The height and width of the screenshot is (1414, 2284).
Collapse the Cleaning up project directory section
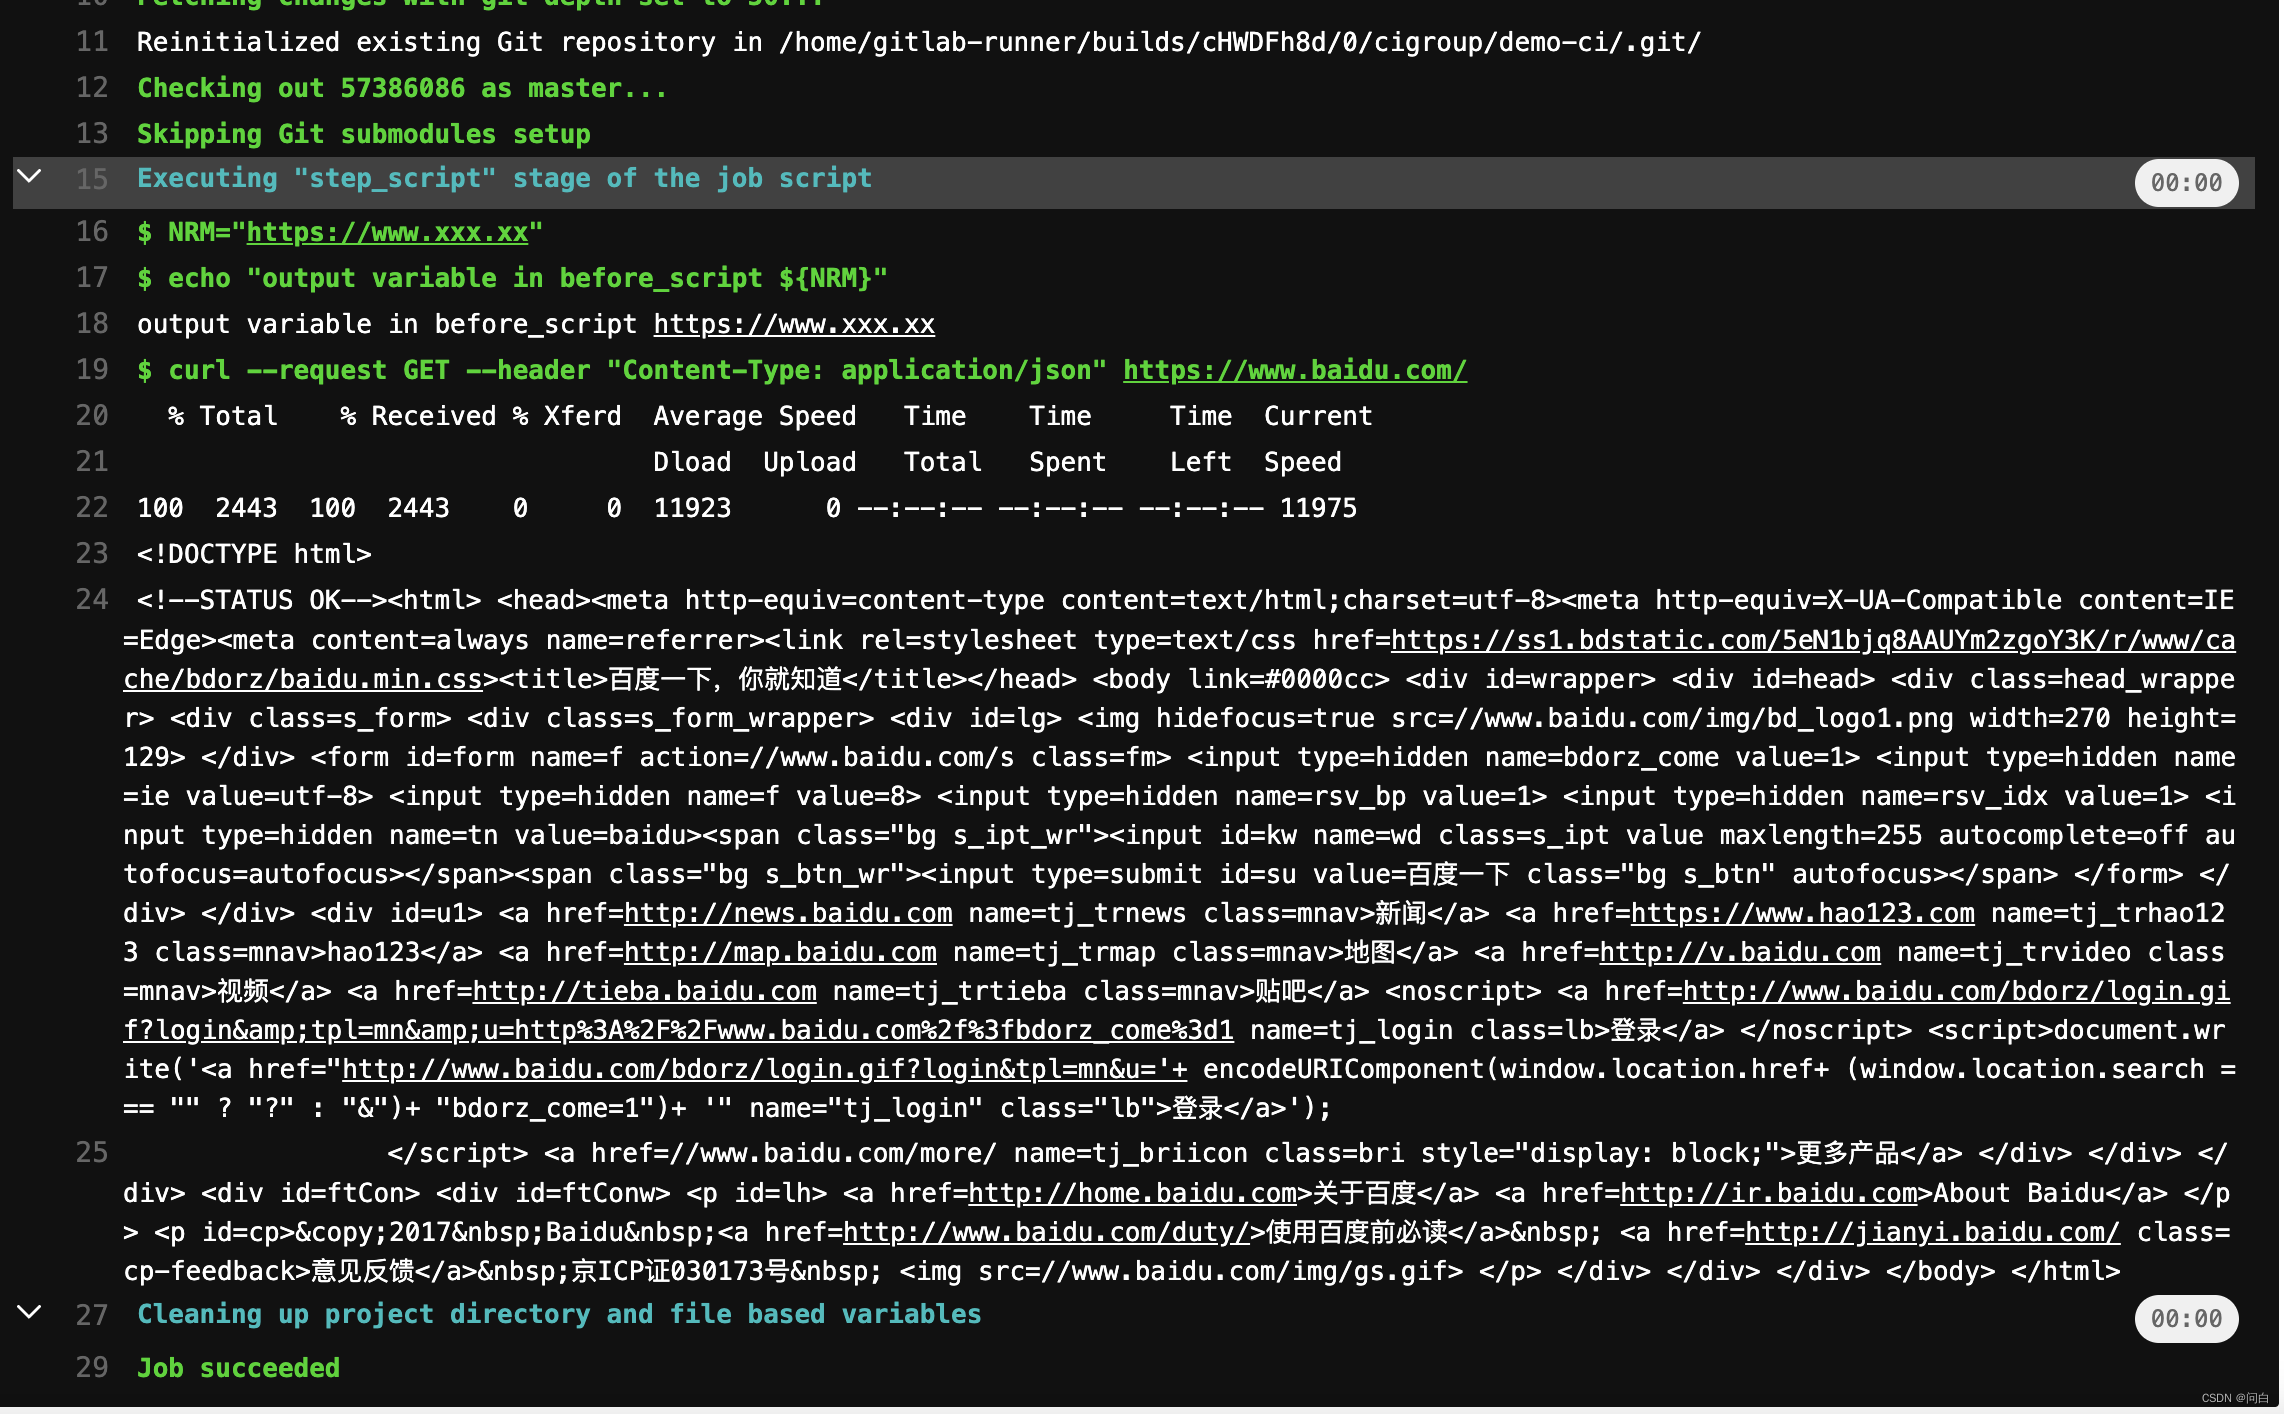(x=30, y=1312)
